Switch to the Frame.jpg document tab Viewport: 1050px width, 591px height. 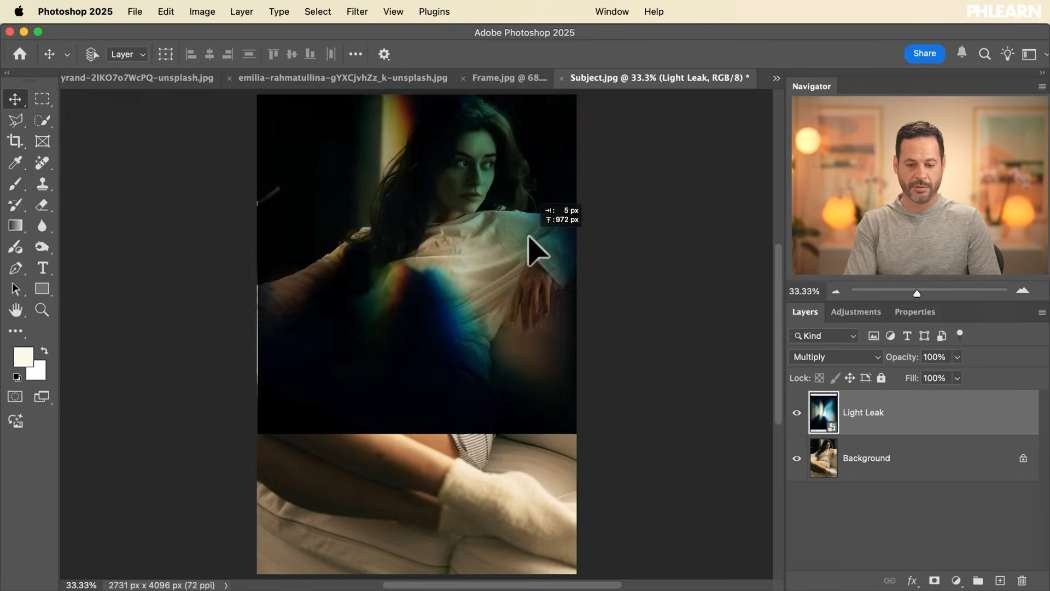coord(509,78)
